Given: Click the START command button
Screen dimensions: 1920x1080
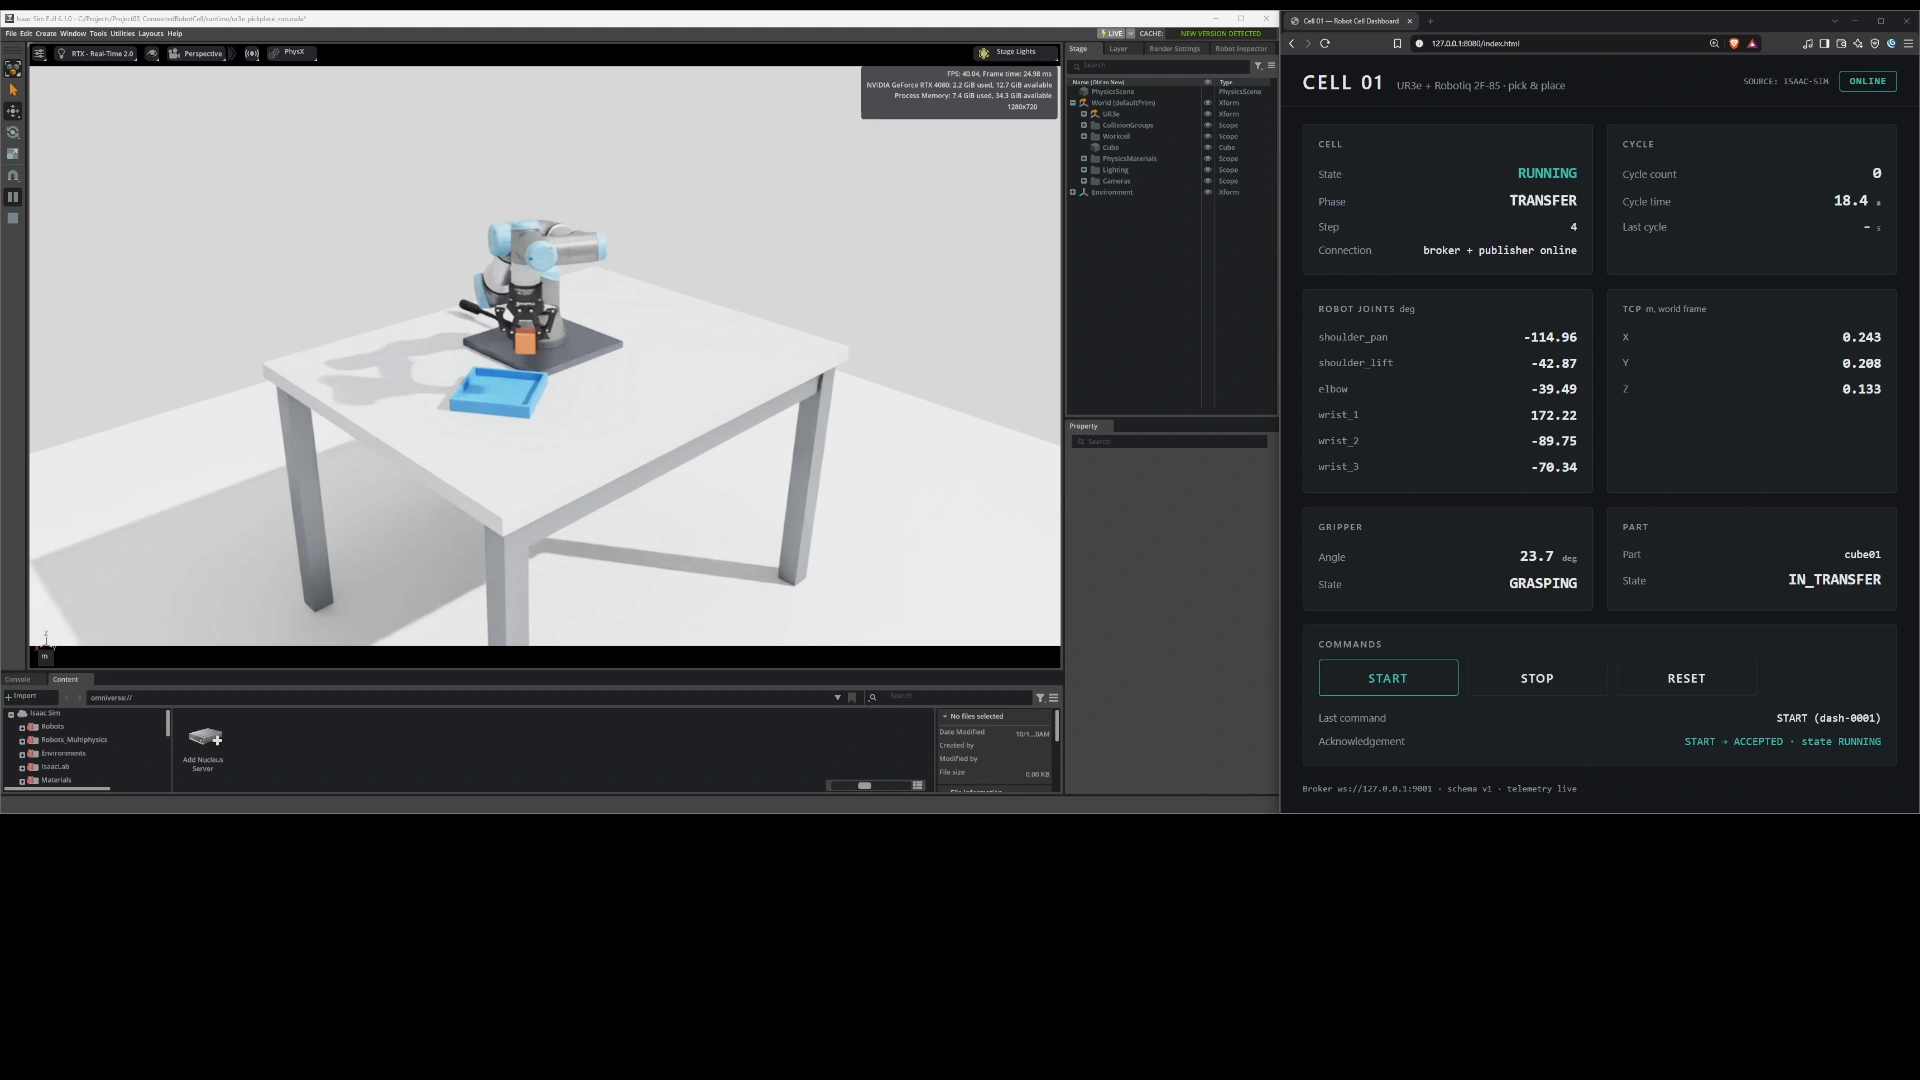Looking at the screenshot, I should [1388, 678].
